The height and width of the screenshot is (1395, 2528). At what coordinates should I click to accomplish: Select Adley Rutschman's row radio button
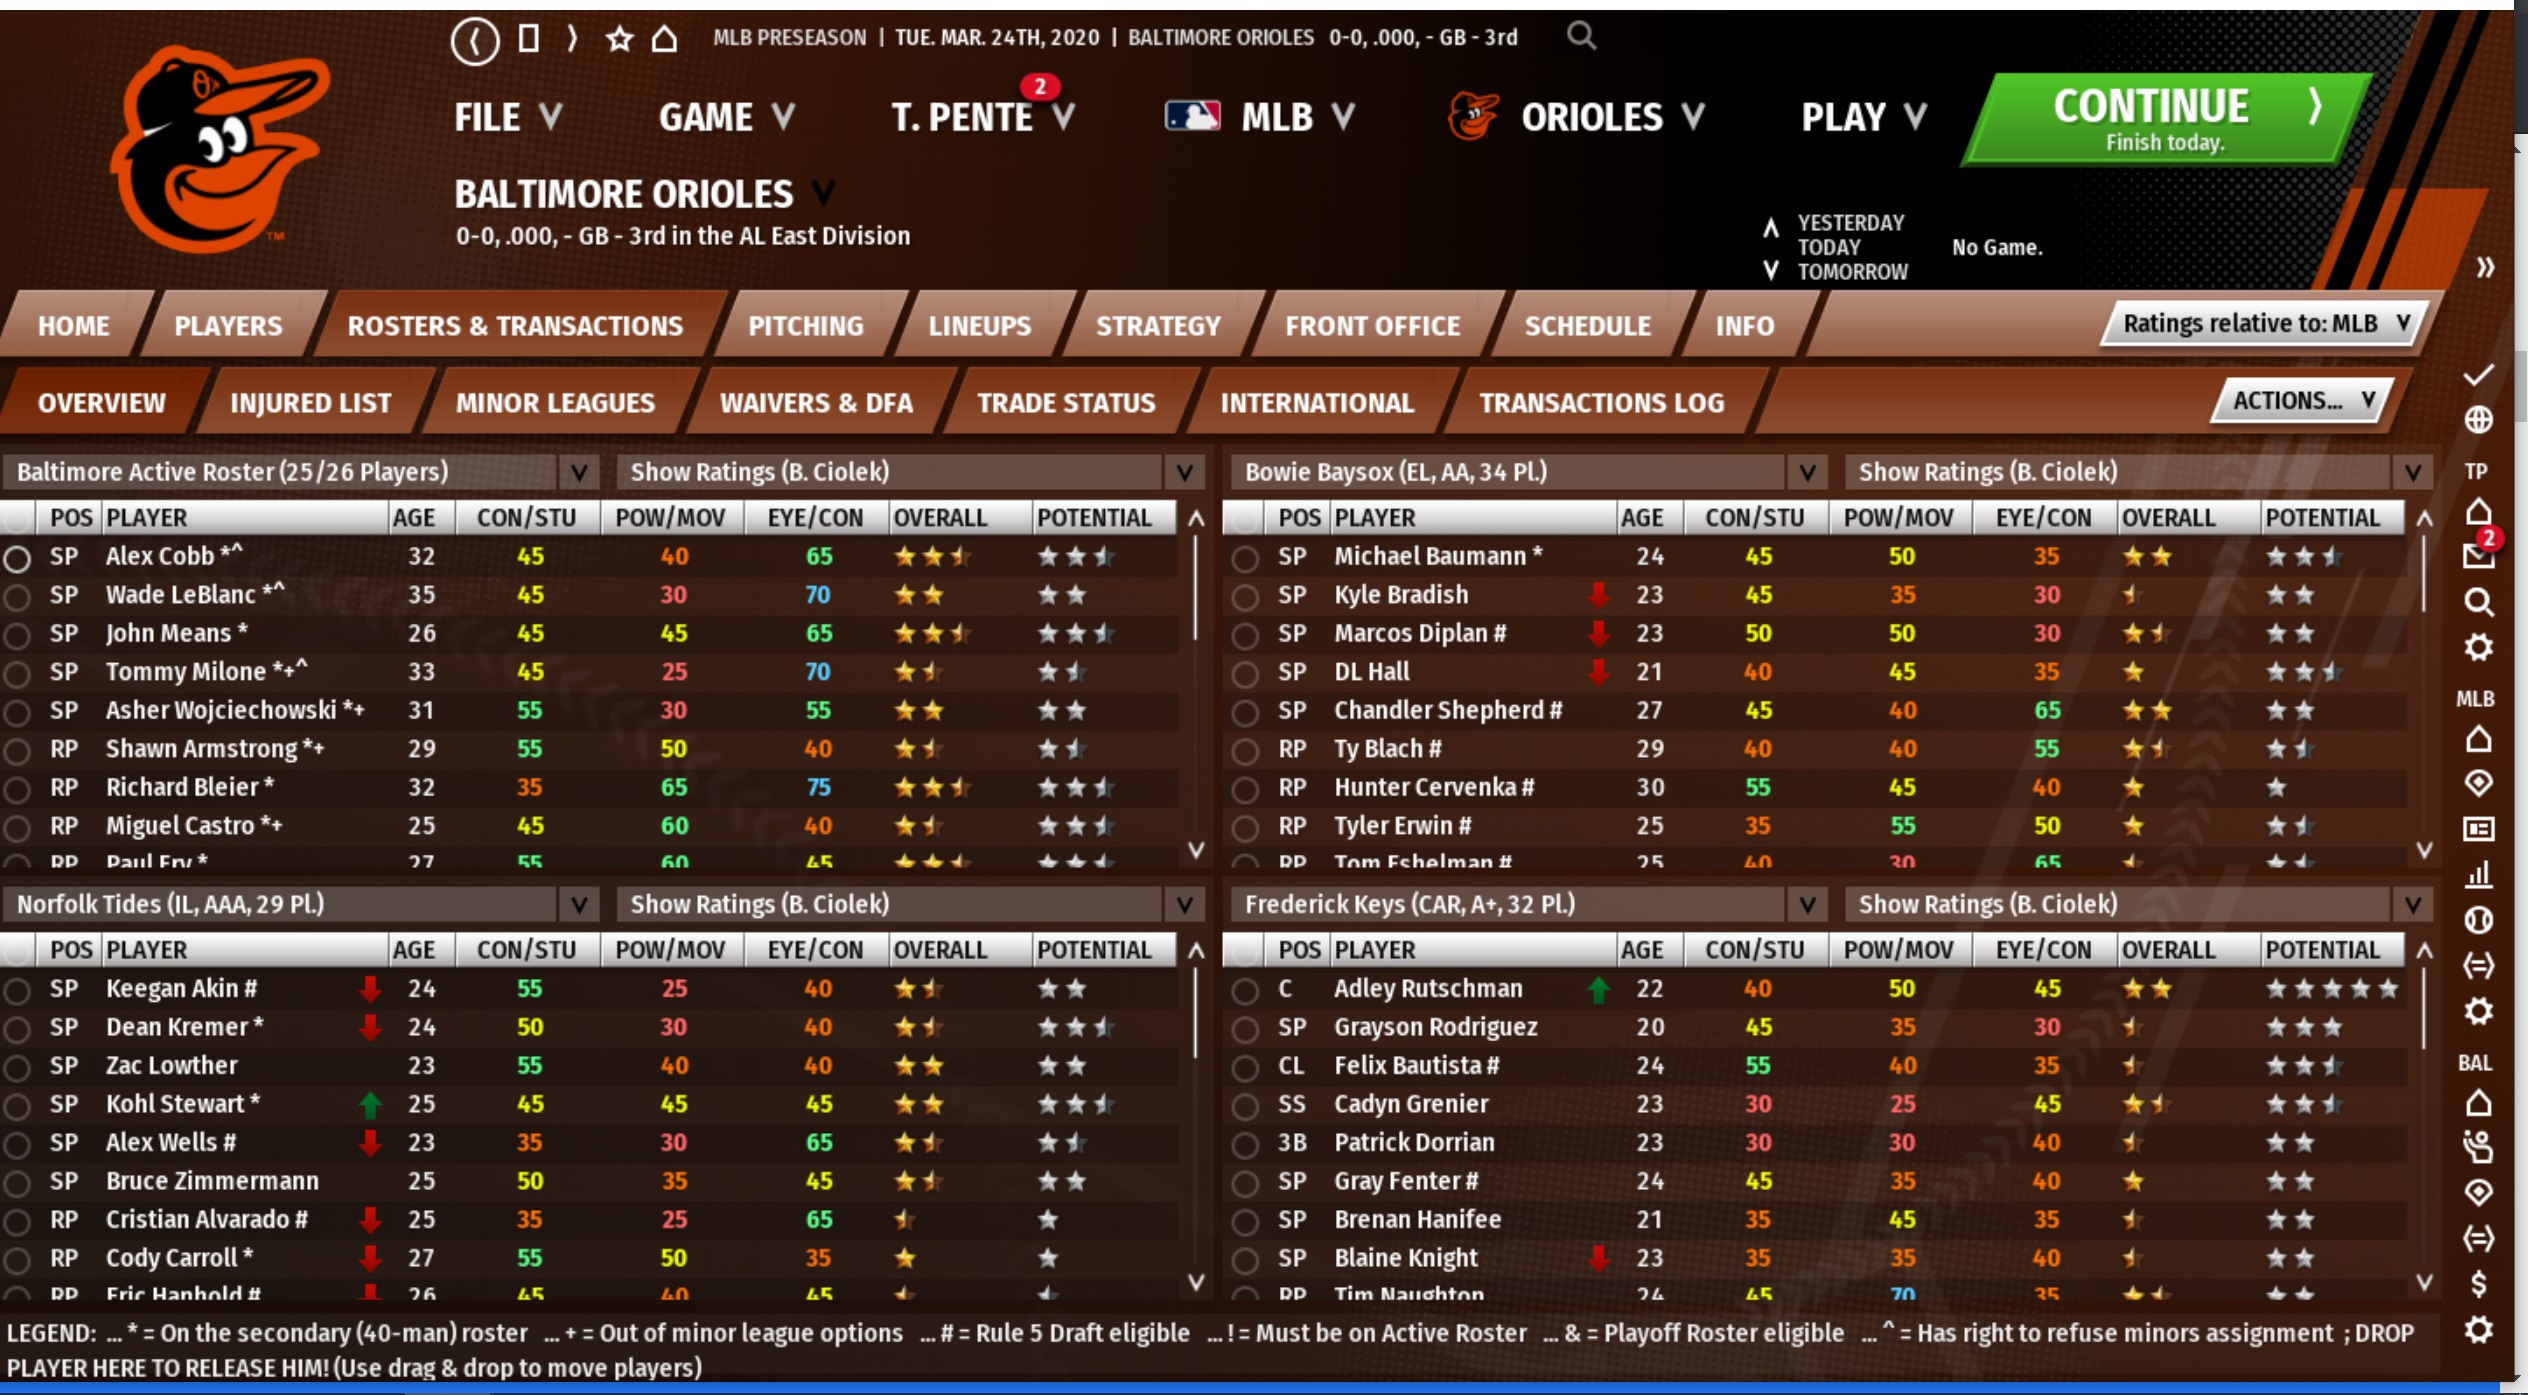[x=1245, y=990]
